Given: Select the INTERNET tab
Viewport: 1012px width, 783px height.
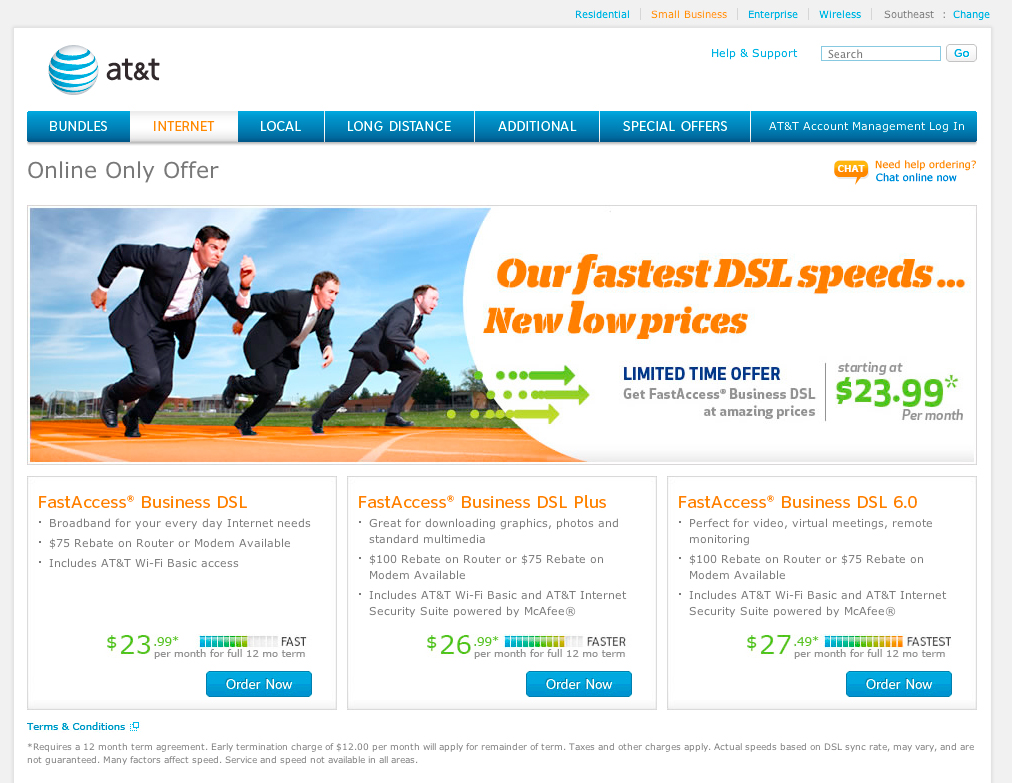Looking at the screenshot, I should (x=183, y=126).
